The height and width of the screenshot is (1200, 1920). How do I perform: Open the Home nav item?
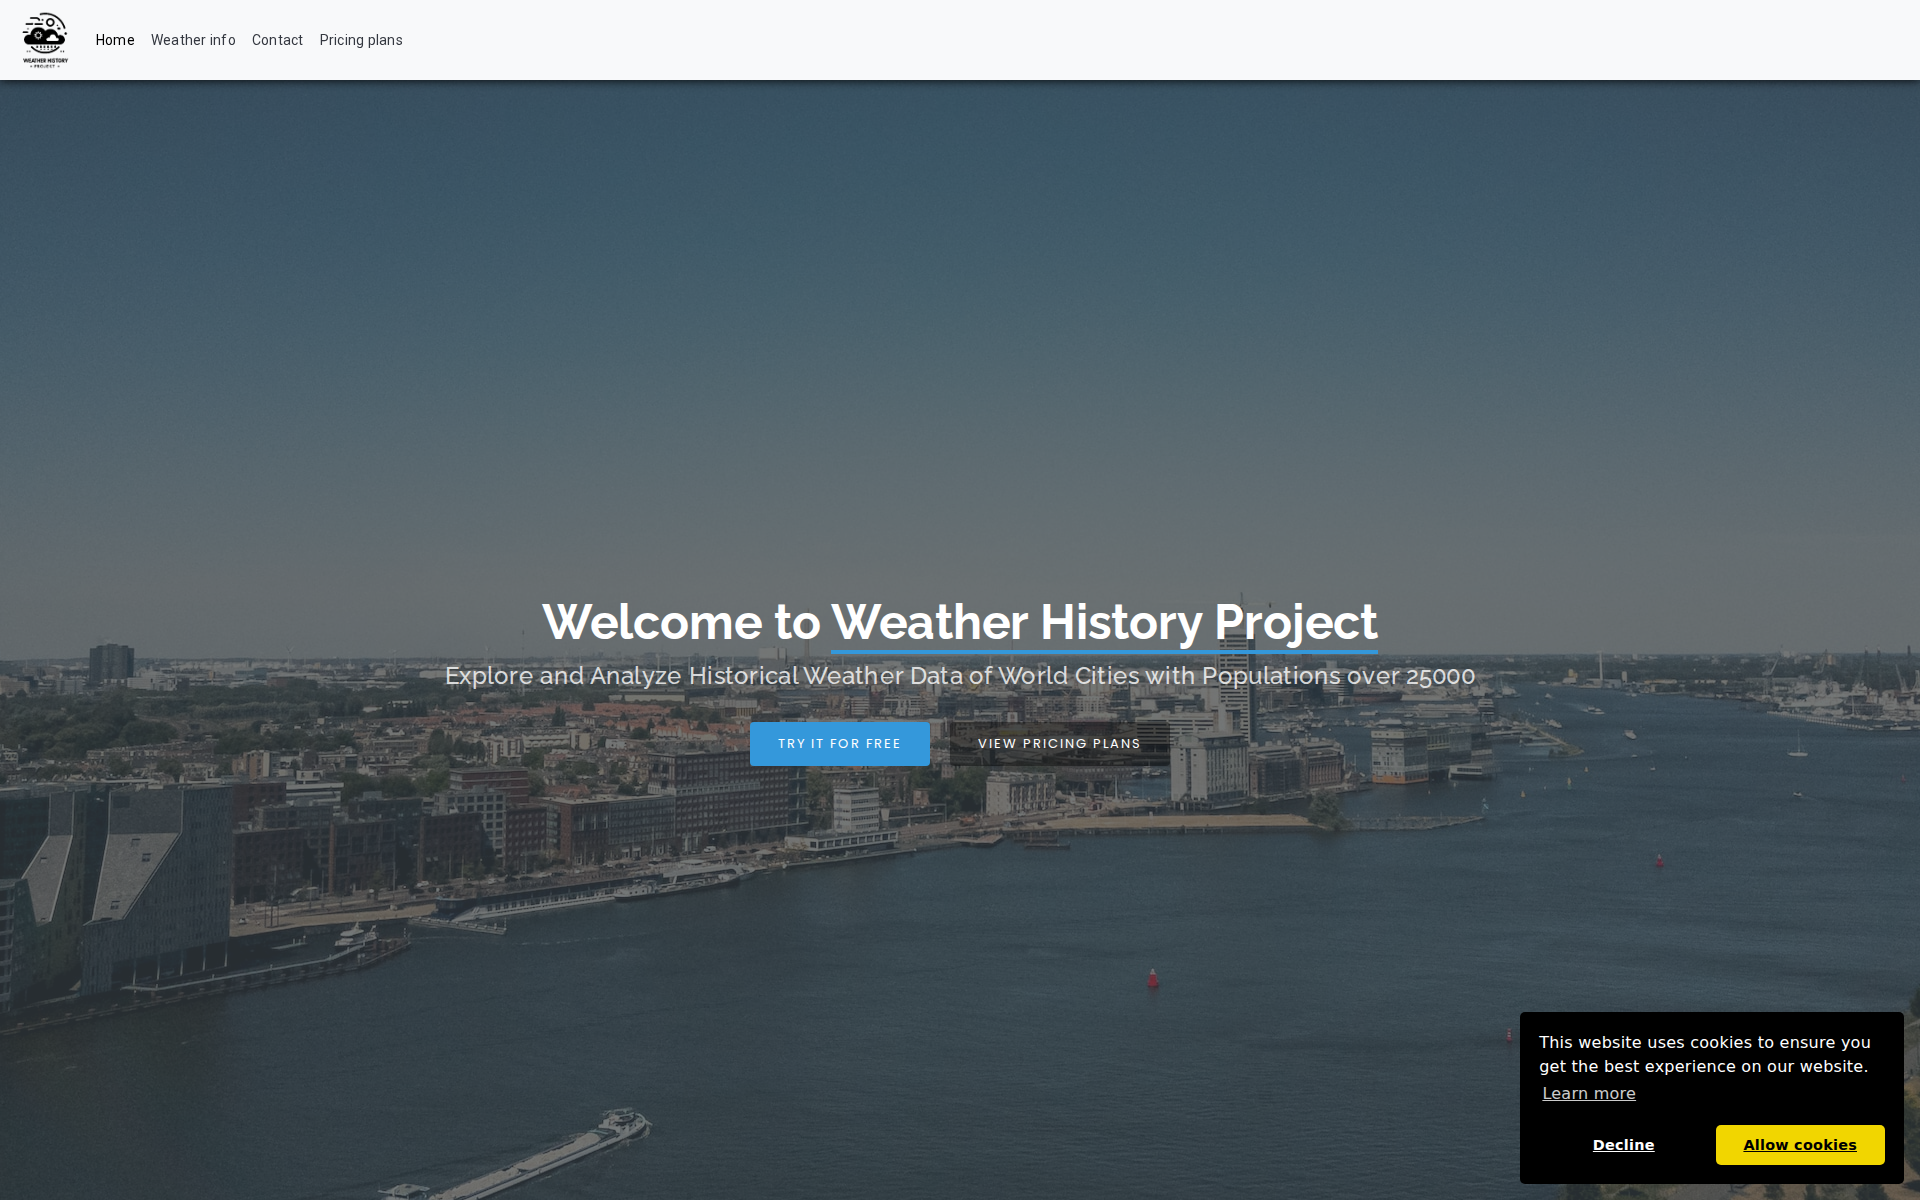pyautogui.click(x=115, y=40)
